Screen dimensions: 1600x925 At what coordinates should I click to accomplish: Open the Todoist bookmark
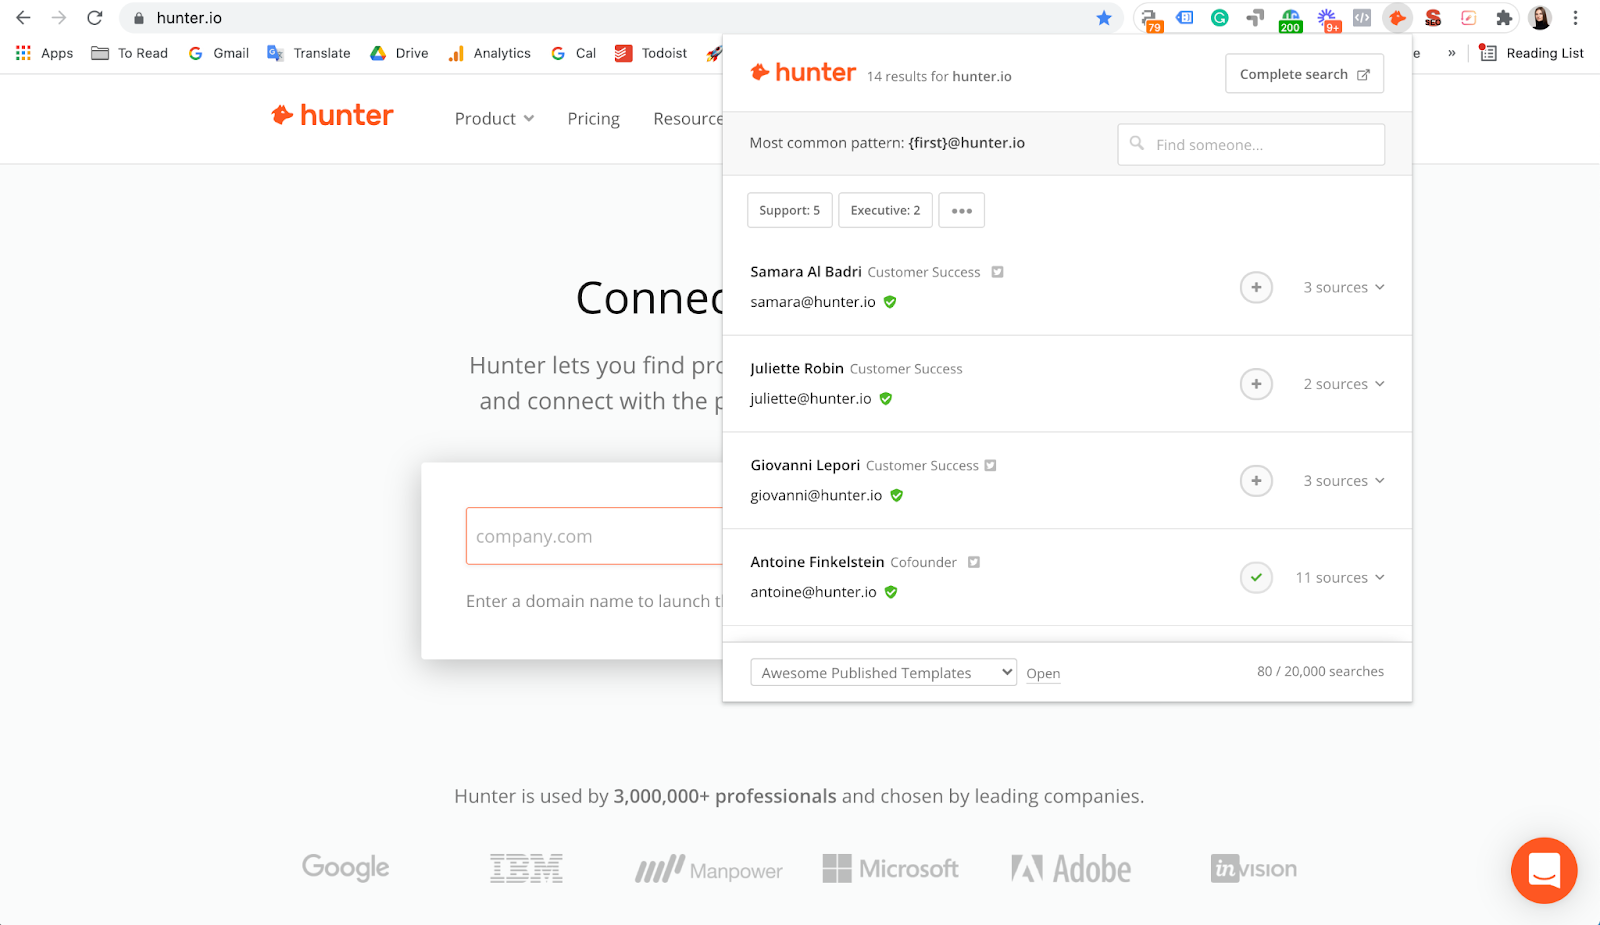pos(651,53)
